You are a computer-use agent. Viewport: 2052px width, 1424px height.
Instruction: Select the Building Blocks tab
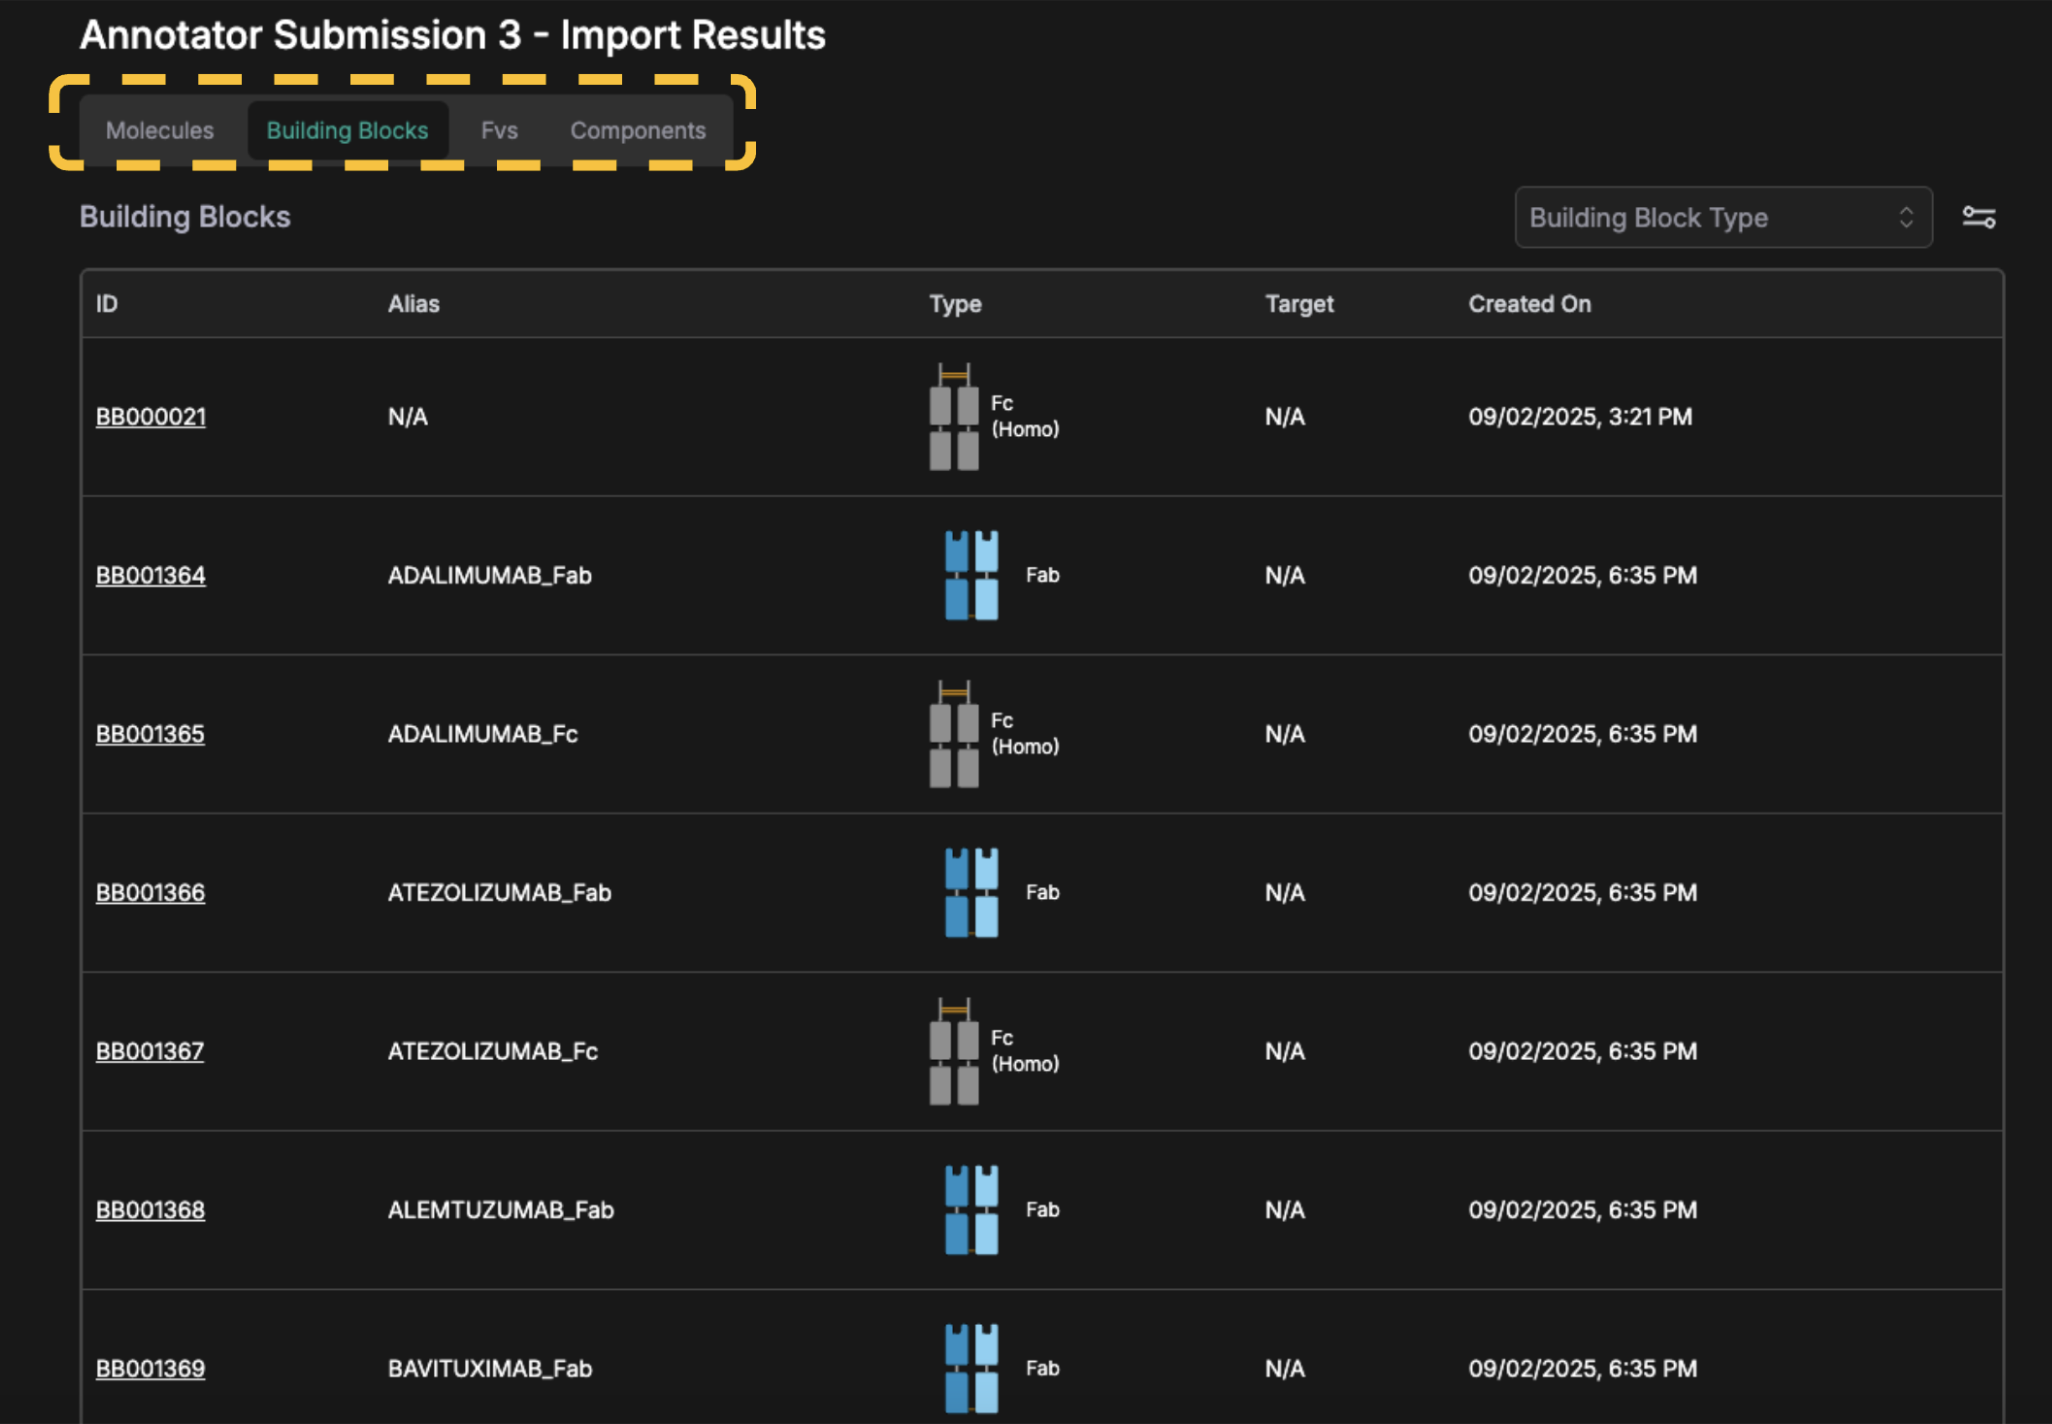click(x=347, y=130)
